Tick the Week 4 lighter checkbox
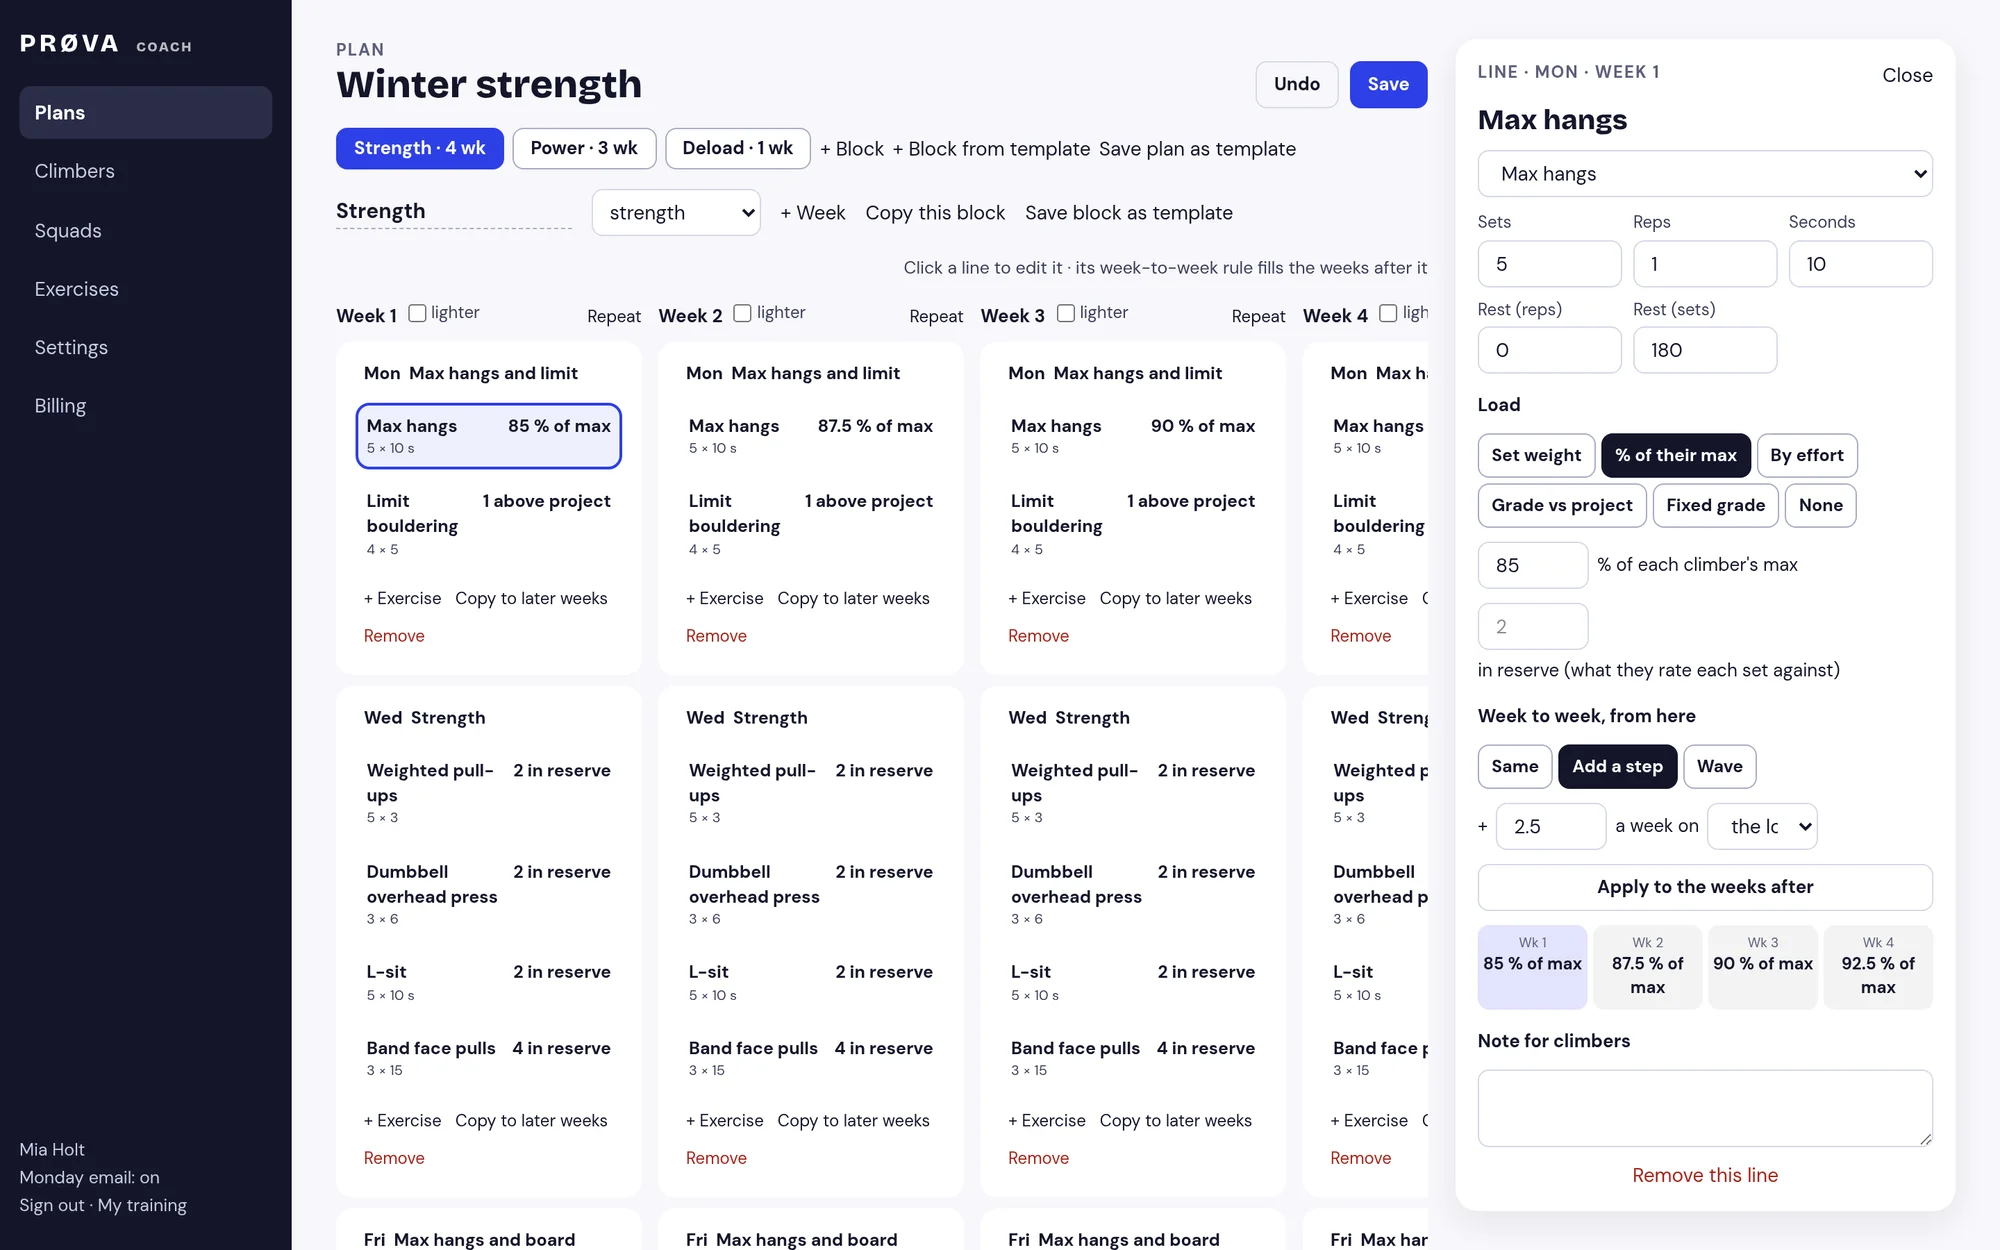 (1388, 313)
